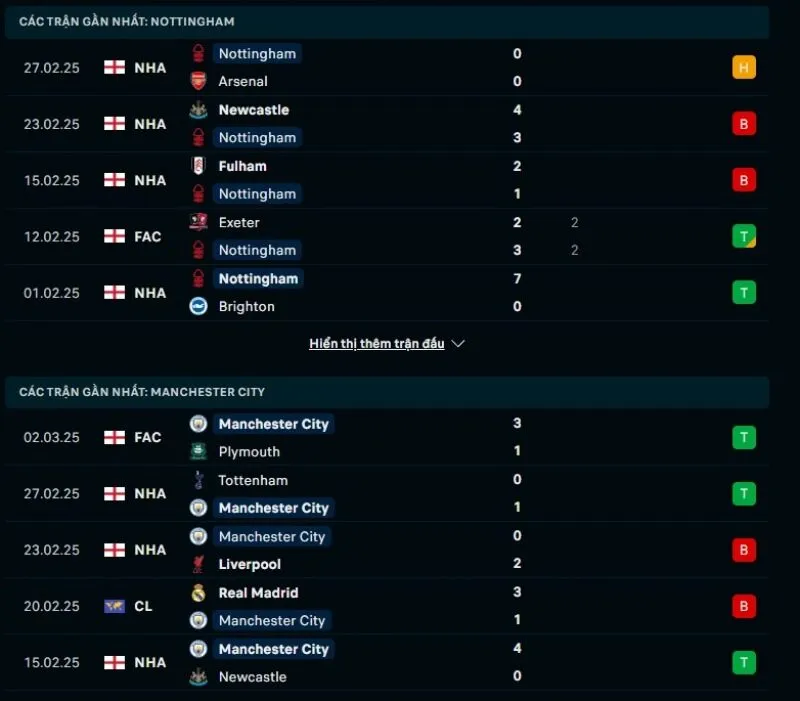Click the orange H badge for the Arsenal draw
The image size is (800, 701).
click(x=744, y=68)
